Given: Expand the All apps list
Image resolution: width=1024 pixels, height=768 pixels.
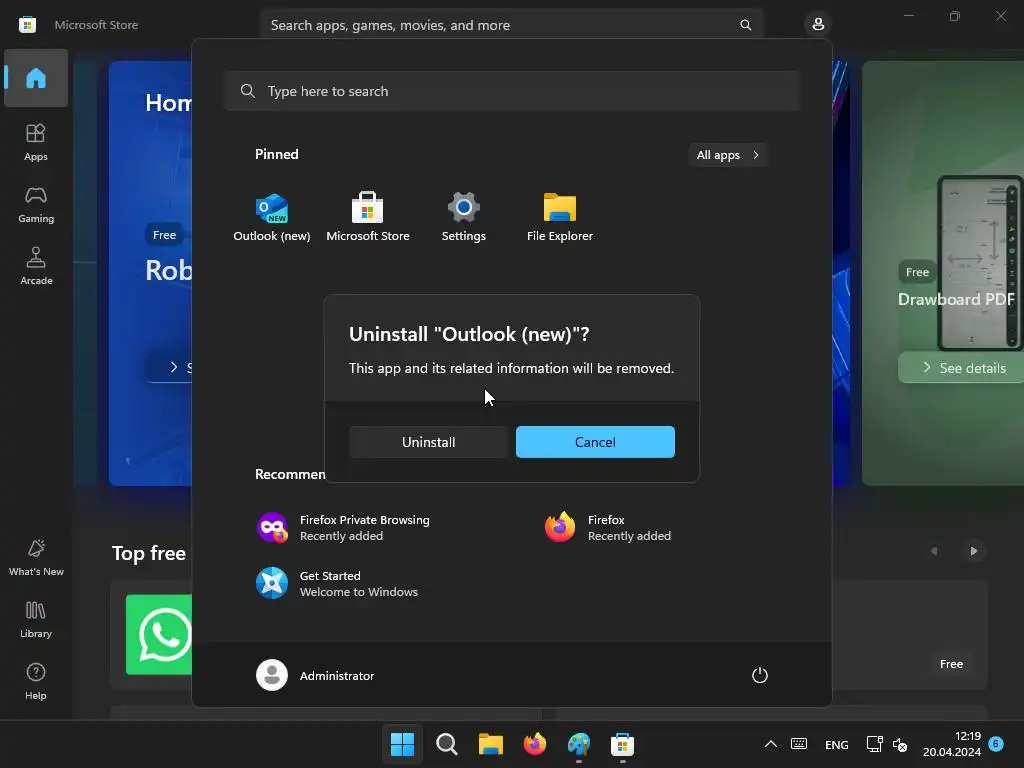Looking at the screenshot, I should click(728, 155).
